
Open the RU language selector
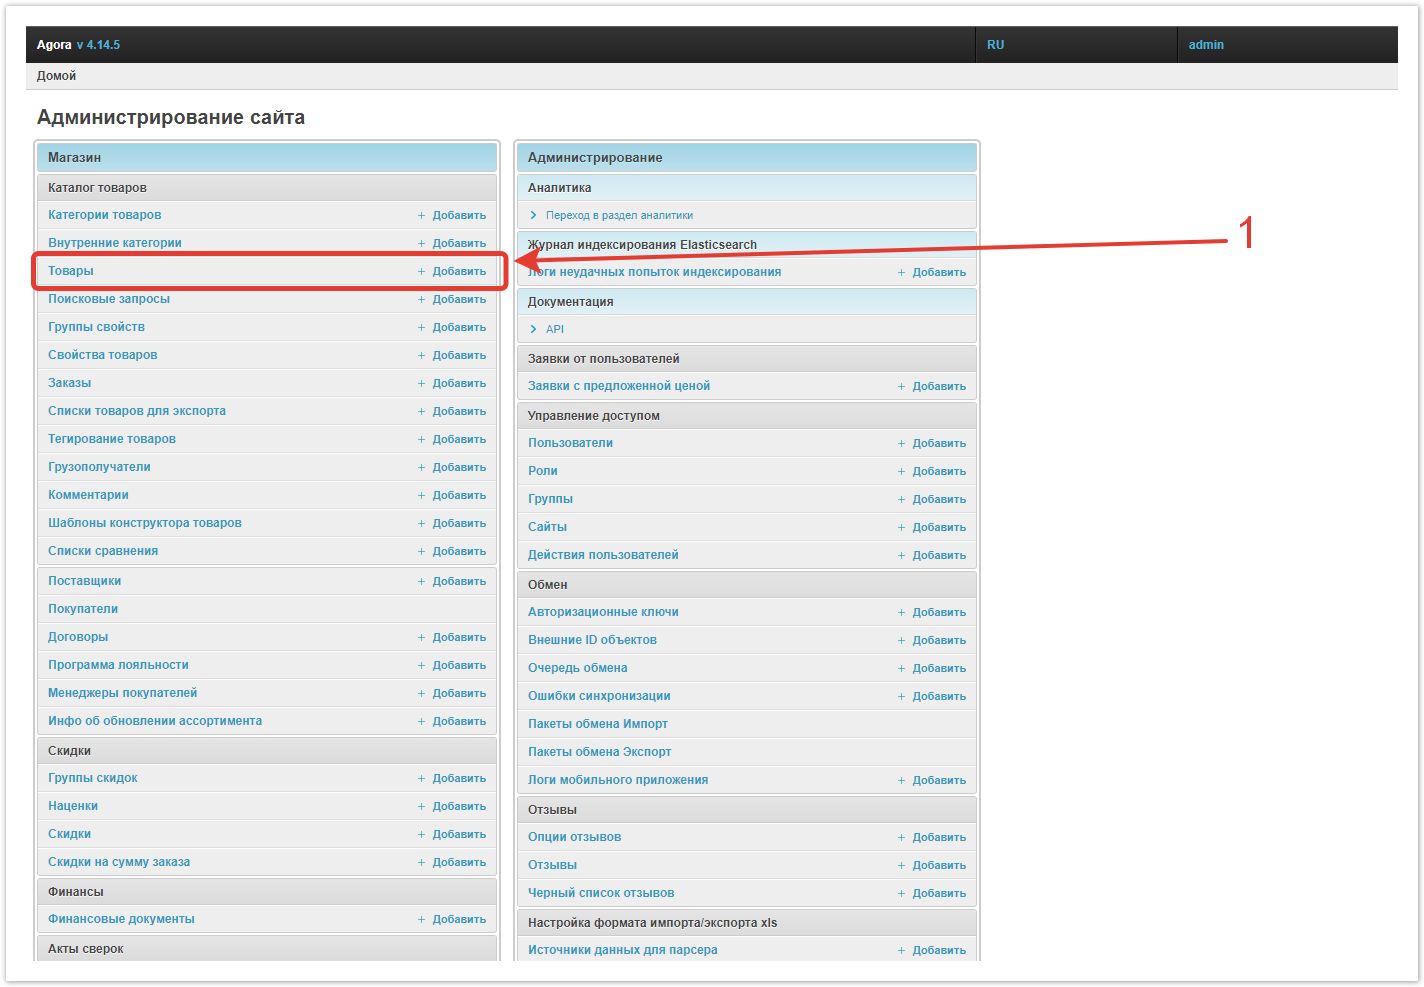995,45
